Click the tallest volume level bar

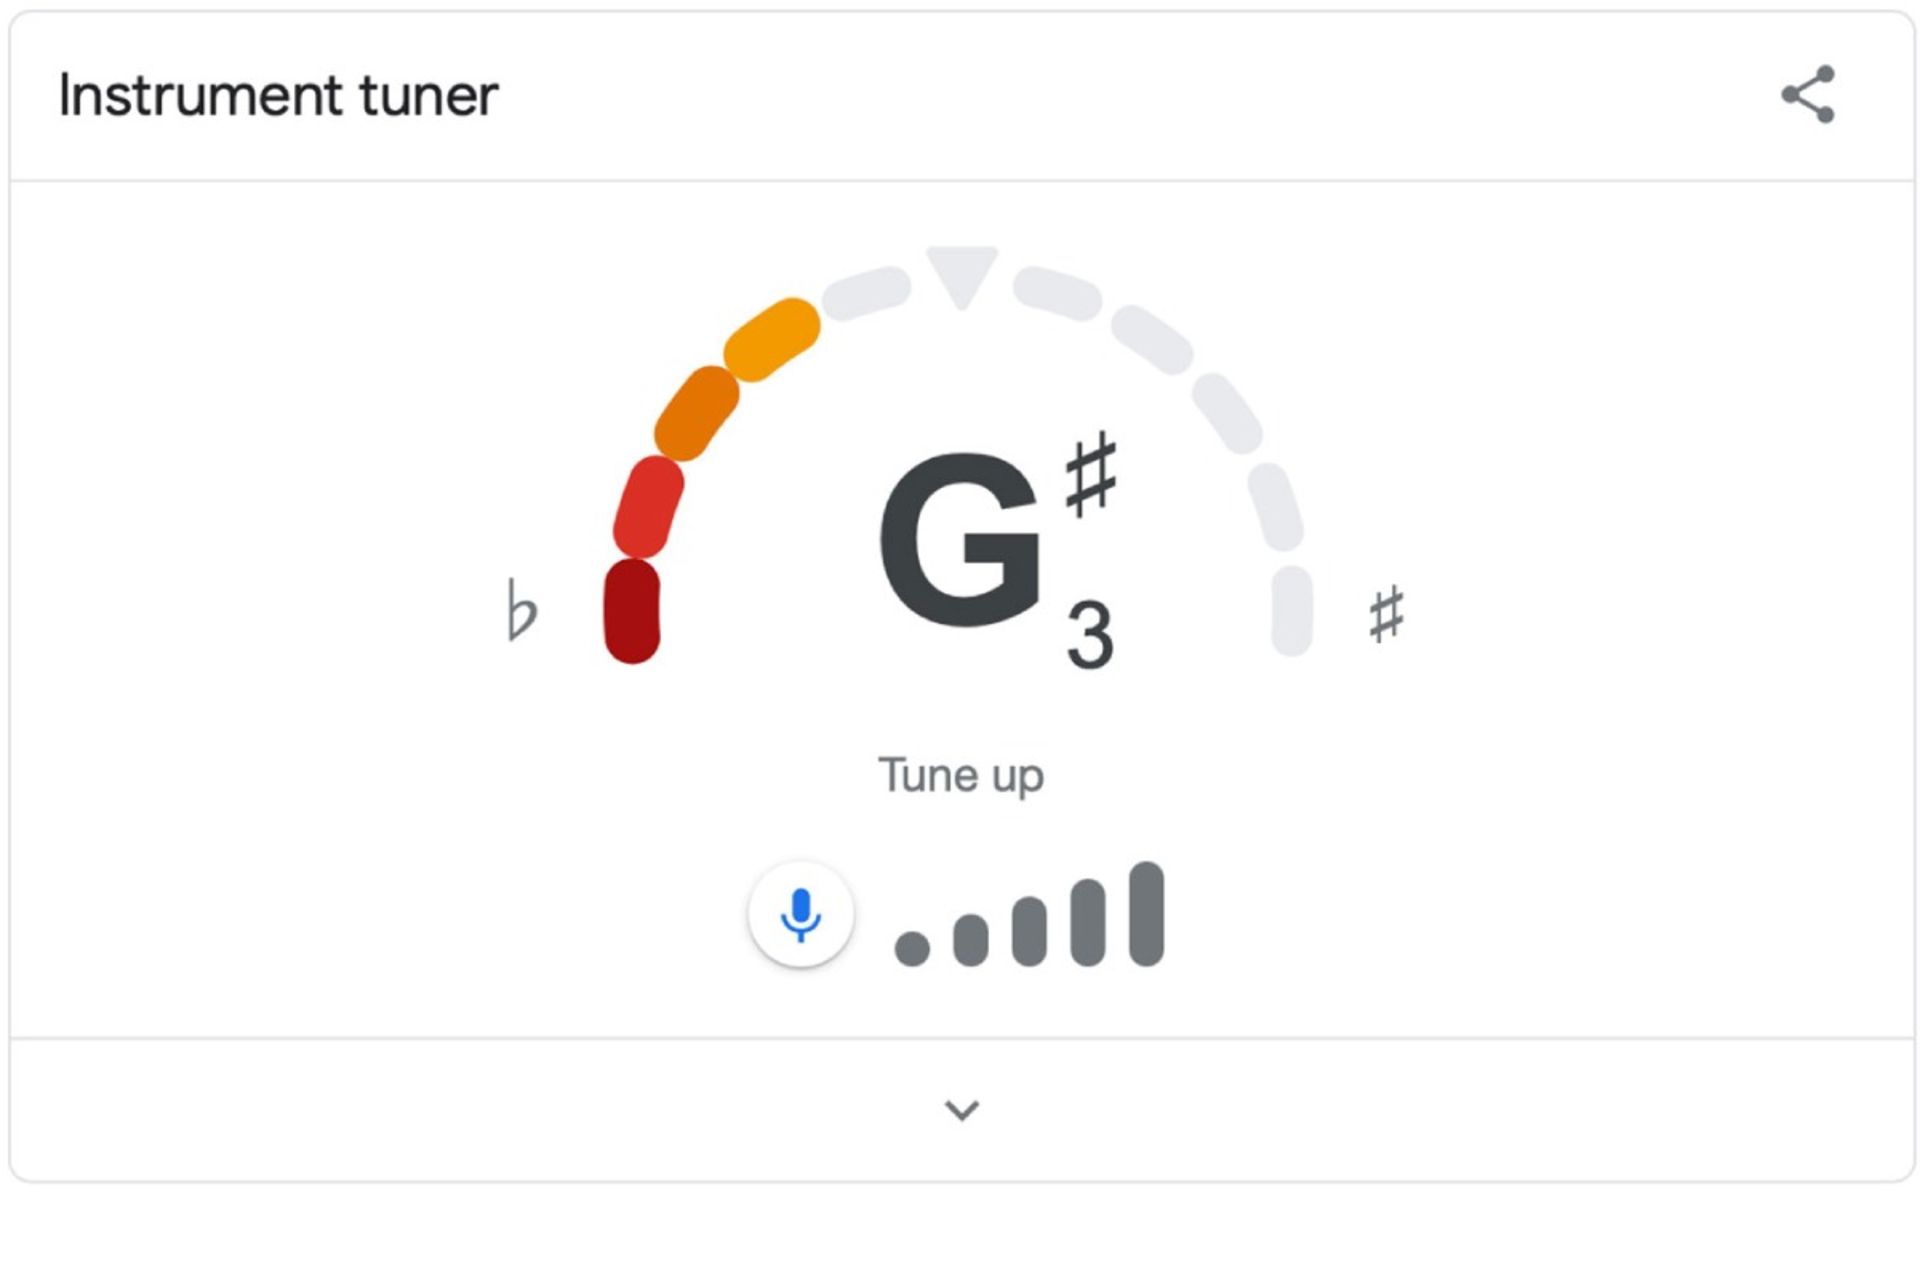pyautogui.click(x=1146, y=914)
